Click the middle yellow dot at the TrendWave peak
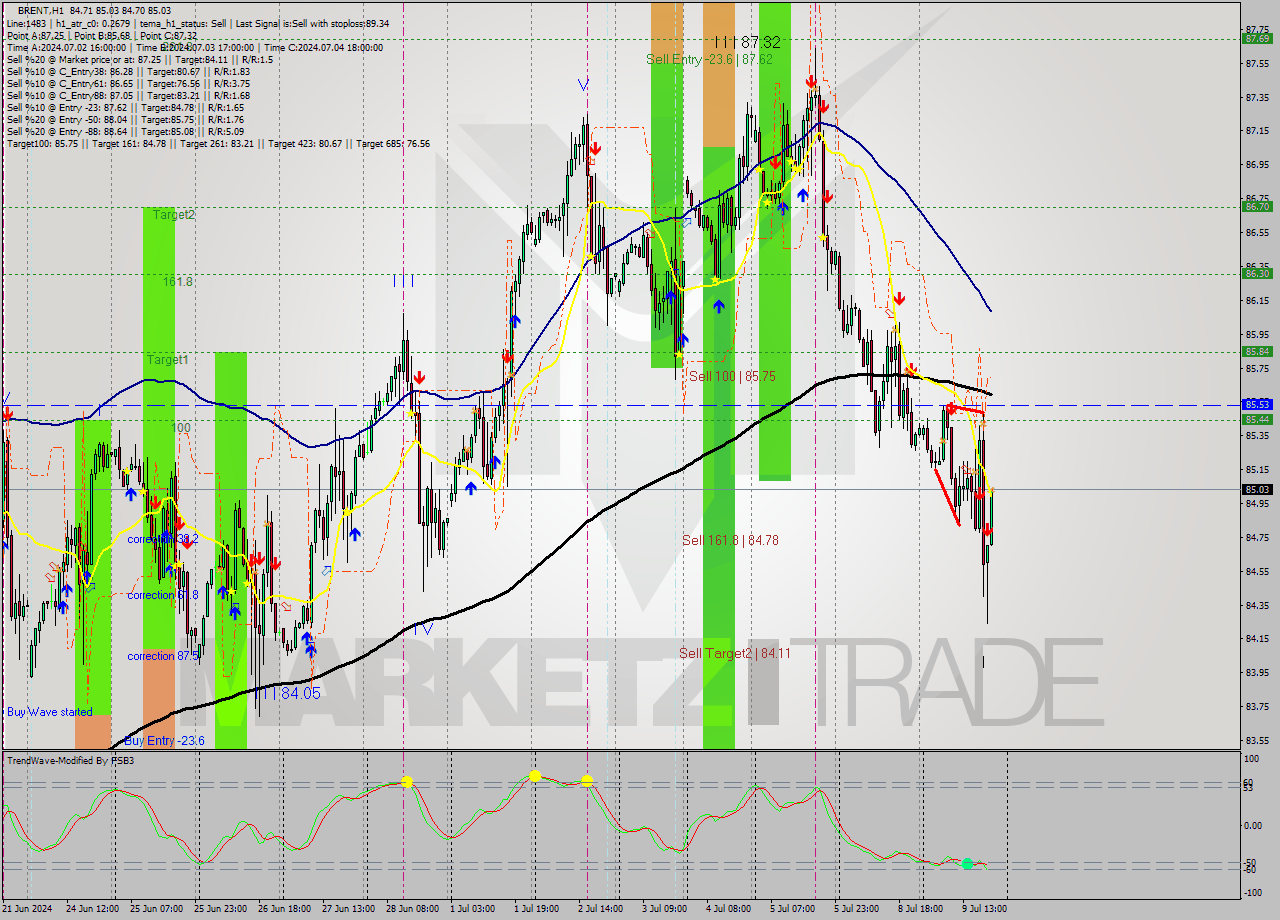This screenshot has width=1280, height=920. pos(535,775)
